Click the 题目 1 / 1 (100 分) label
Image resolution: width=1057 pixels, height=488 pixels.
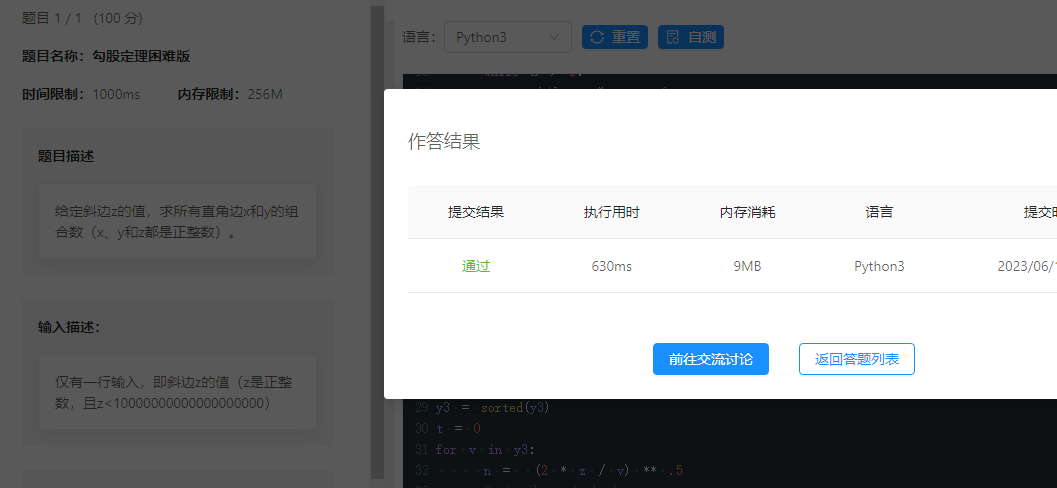pos(82,19)
